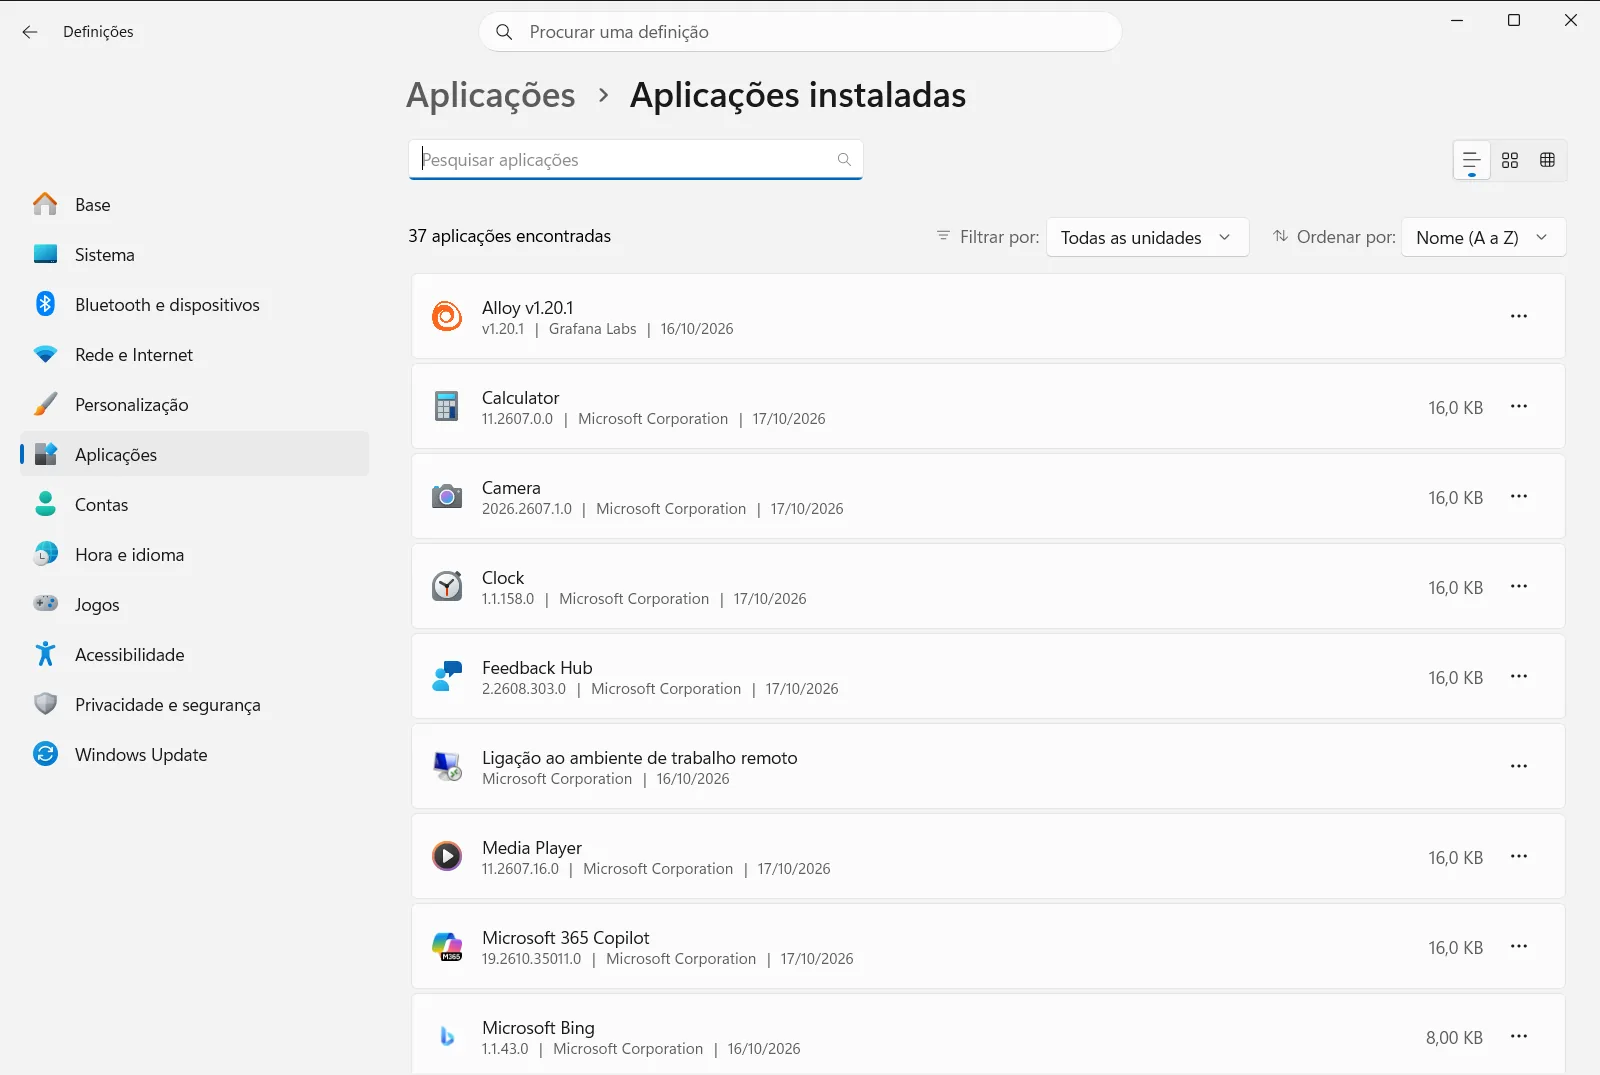Select Jogos in the sidebar
1600x1075 pixels.
coord(195,604)
